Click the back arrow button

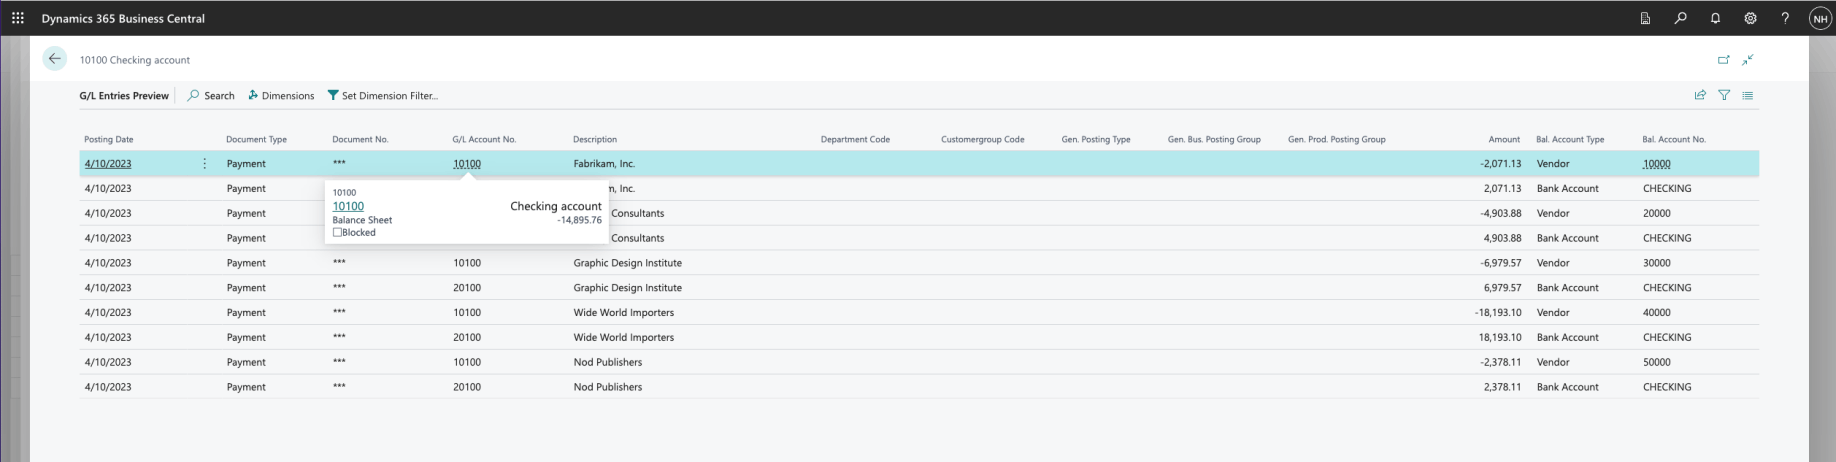(55, 59)
